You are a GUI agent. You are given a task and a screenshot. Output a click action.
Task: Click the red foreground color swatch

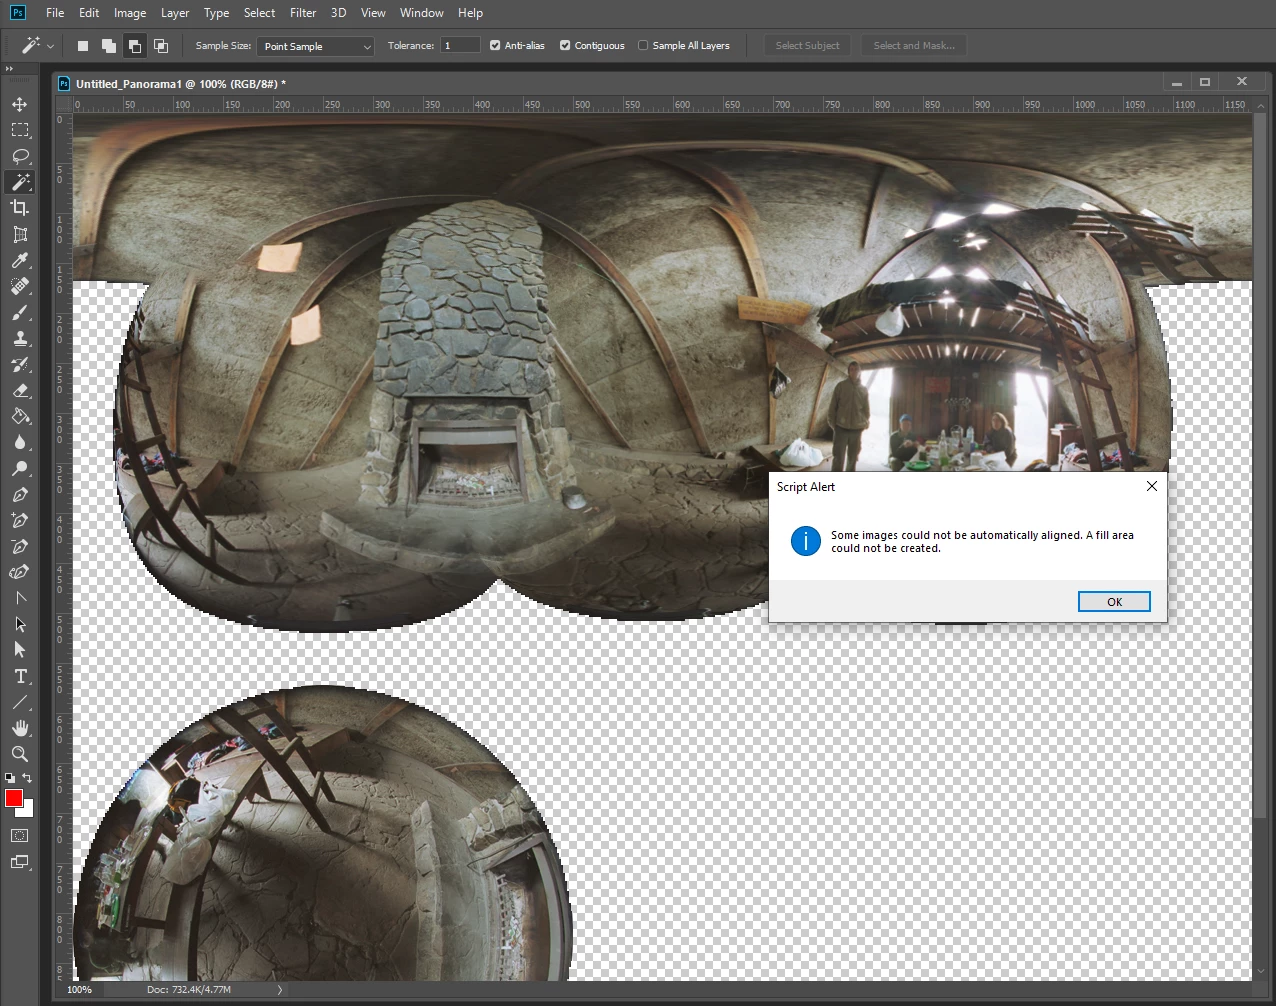click(13, 797)
